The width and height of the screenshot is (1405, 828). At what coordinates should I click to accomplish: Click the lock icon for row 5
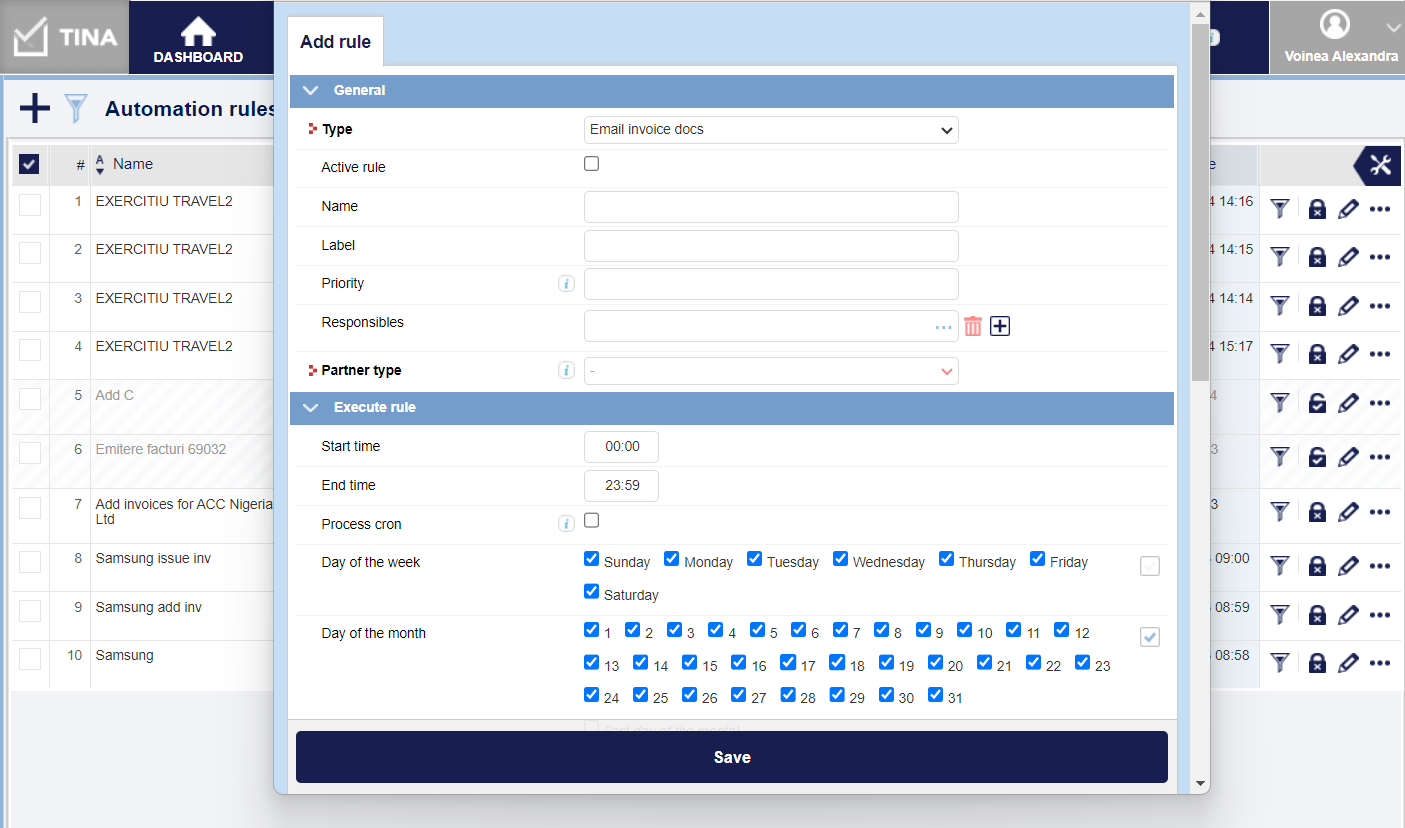[x=1317, y=403]
